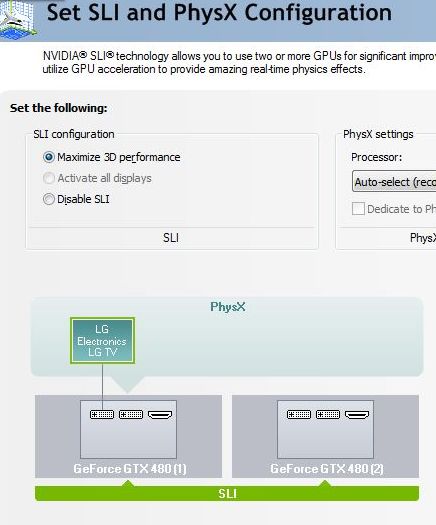Click the 'SLI configuration' group label

74,134
